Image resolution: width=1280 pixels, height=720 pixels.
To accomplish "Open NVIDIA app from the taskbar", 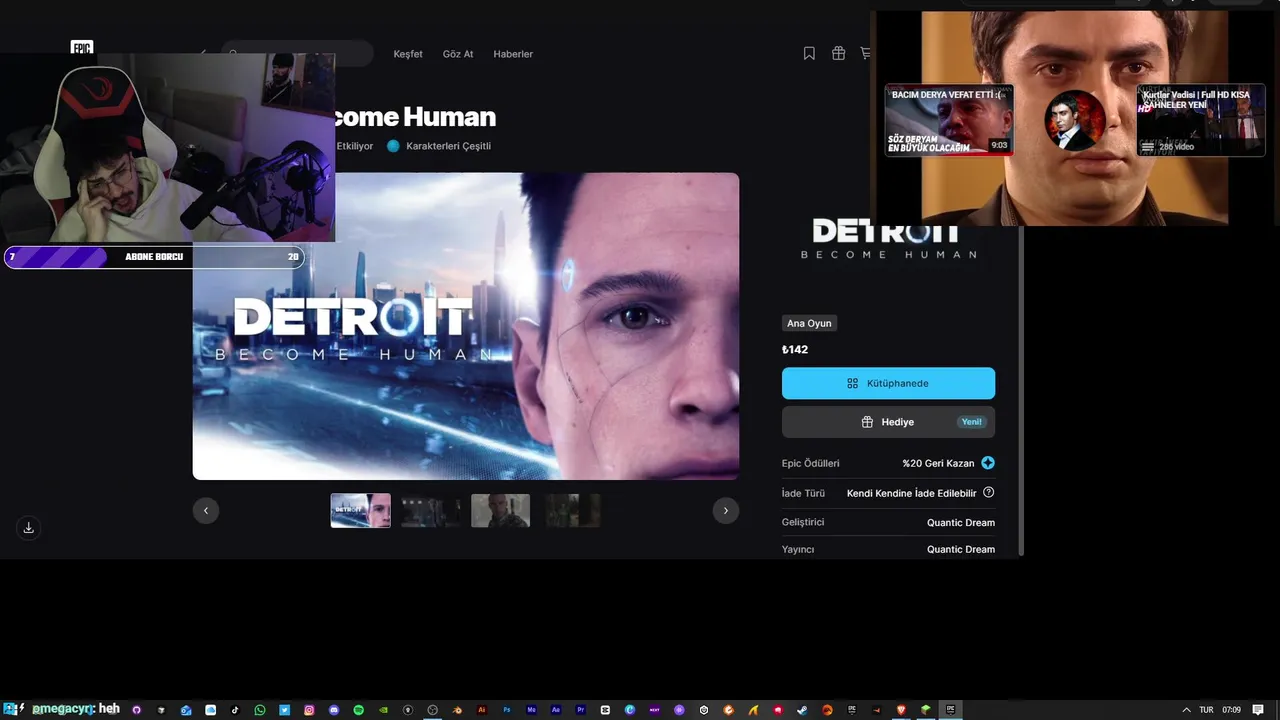I will (x=383, y=710).
